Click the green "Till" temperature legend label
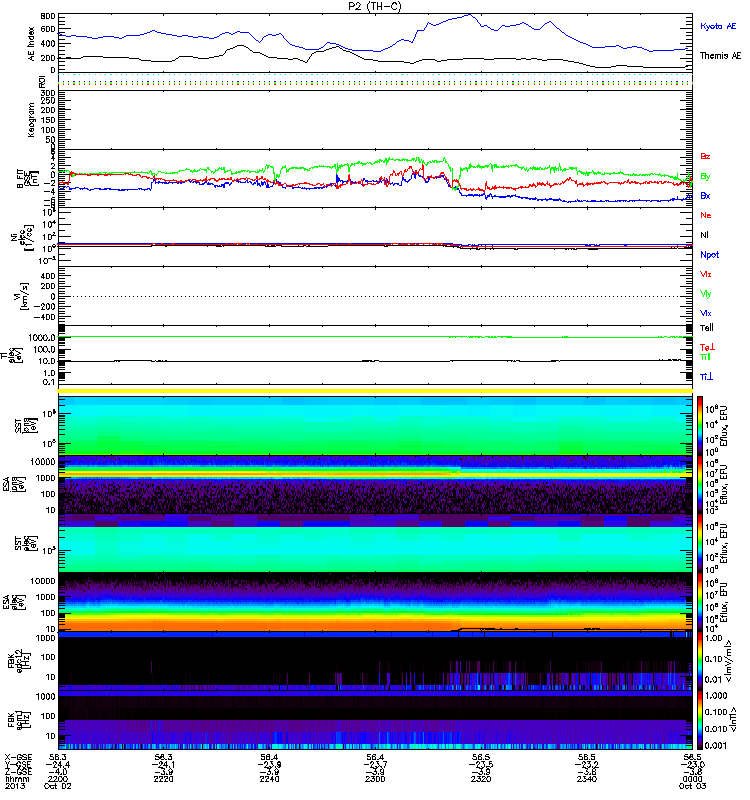Screen dimensions: 750x800 pos(705,357)
